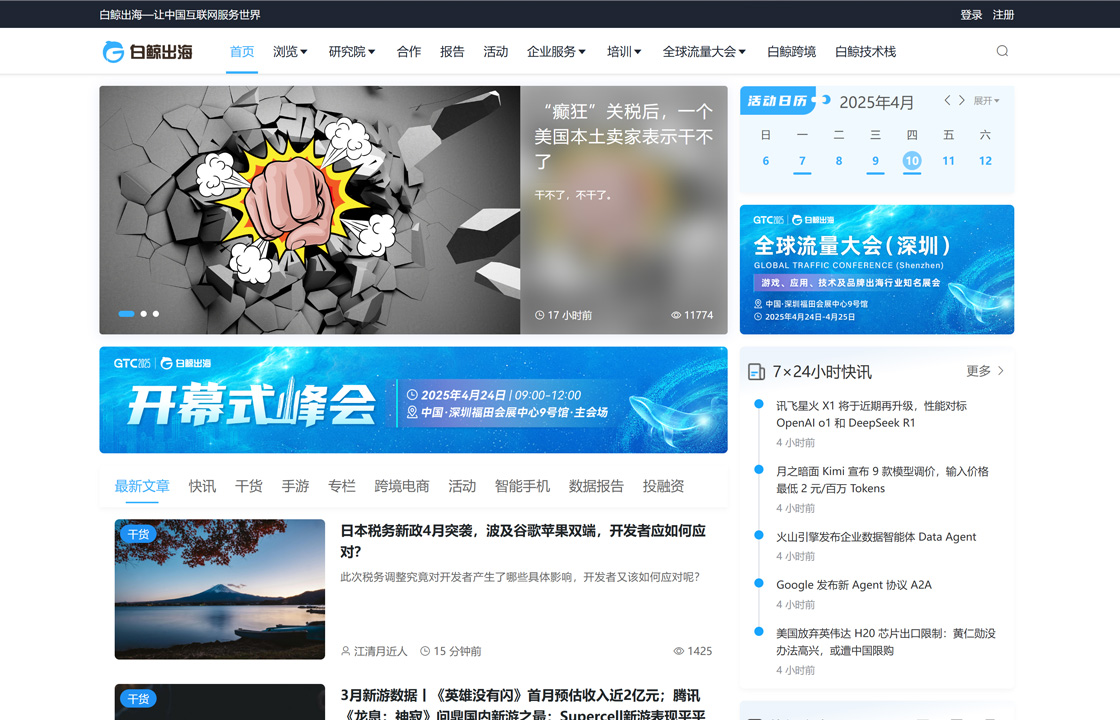Select second carousel indicator dot
Image resolution: width=1120 pixels, height=720 pixels.
[x=144, y=314]
